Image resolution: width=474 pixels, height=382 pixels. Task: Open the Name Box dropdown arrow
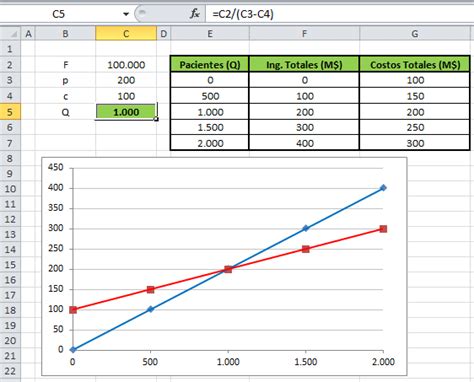[x=126, y=14]
